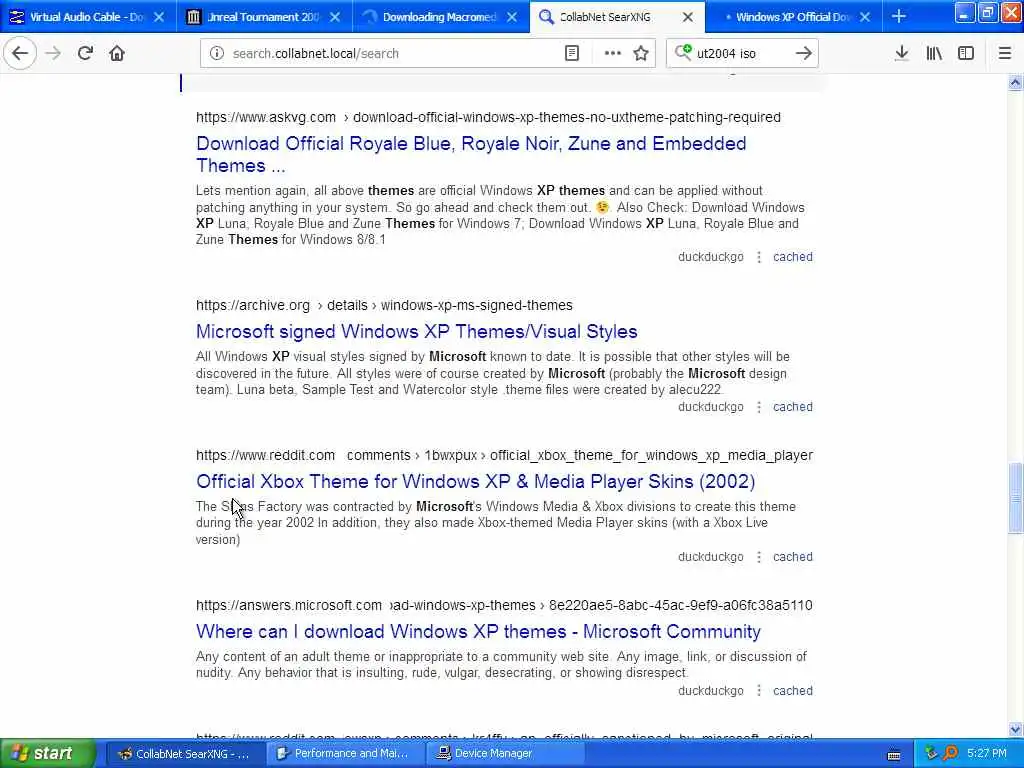1024x768 pixels.
Task: Close the Windows XP Official tab
Action: click(x=865, y=17)
